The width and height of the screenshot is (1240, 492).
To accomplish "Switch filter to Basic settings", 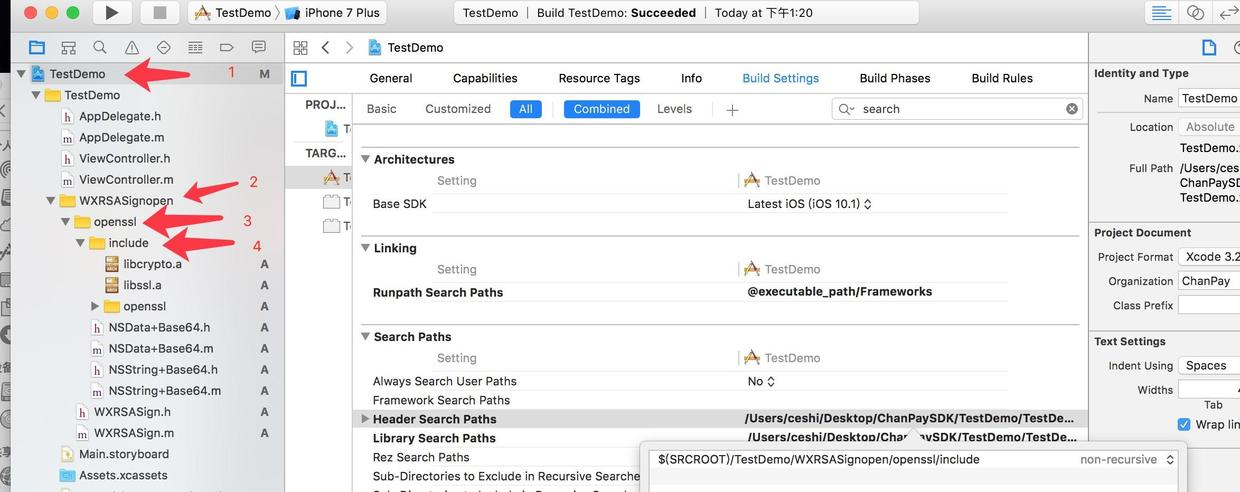I will (381, 109).
